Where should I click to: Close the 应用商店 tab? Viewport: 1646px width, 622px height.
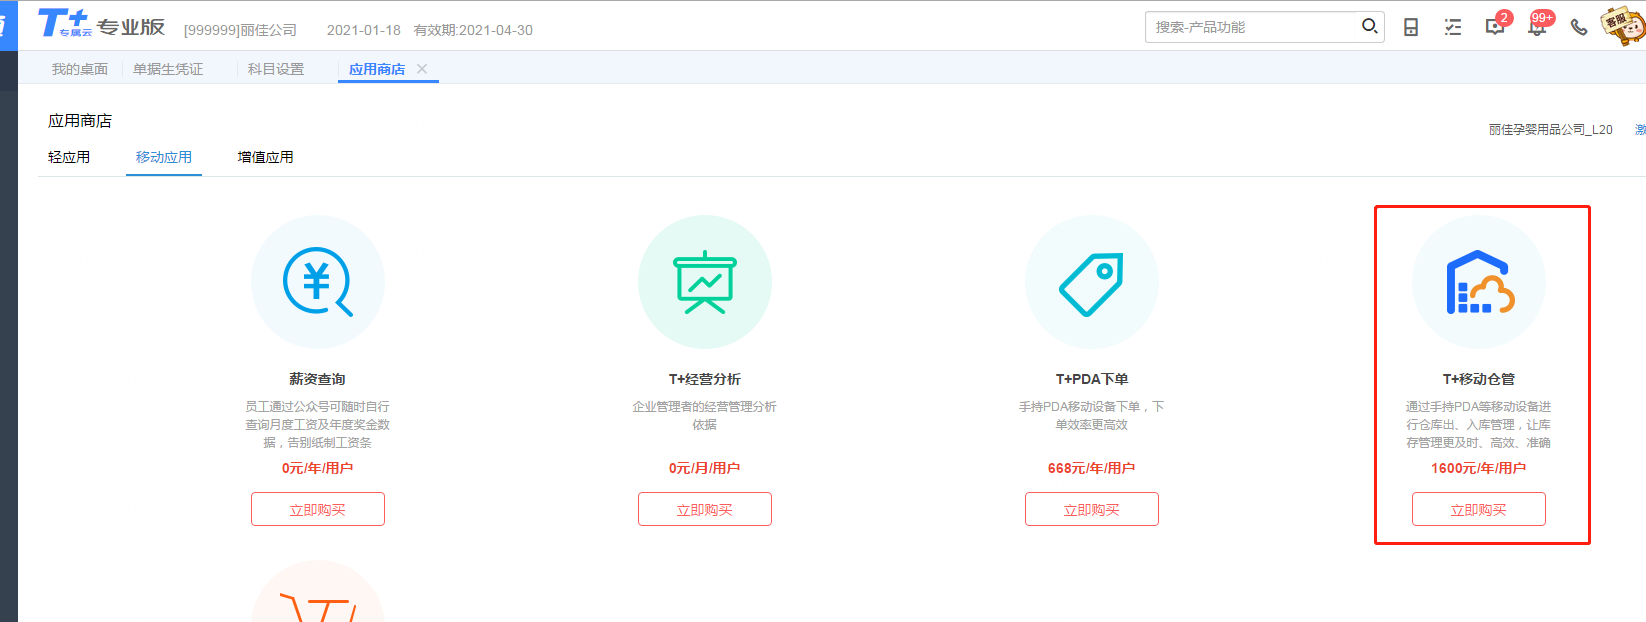coord(422,69)
